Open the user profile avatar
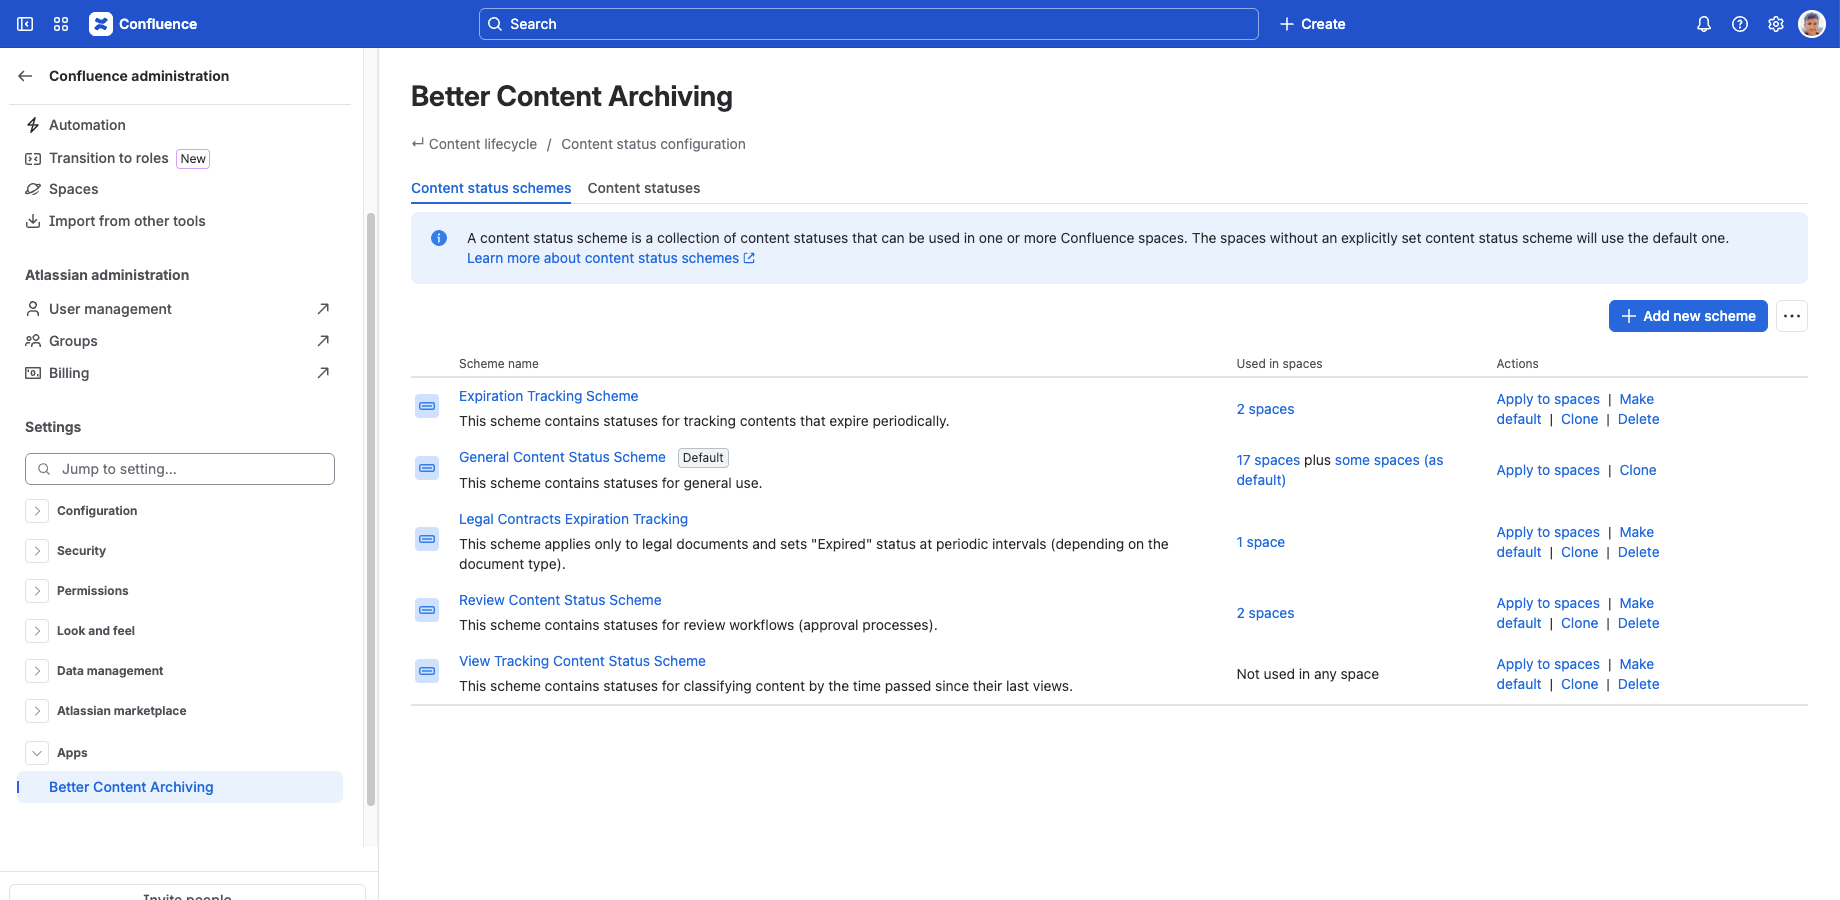The image size is (1840, 900). click(x=1812, y=24)
